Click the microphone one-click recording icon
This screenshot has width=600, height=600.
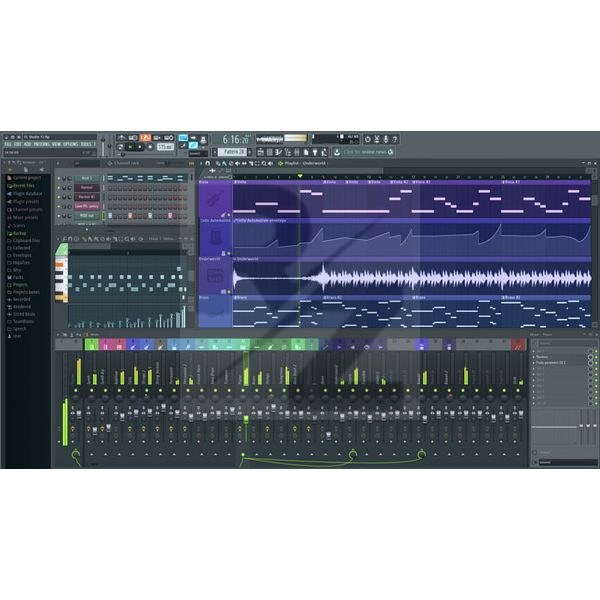tap(385, 139)
